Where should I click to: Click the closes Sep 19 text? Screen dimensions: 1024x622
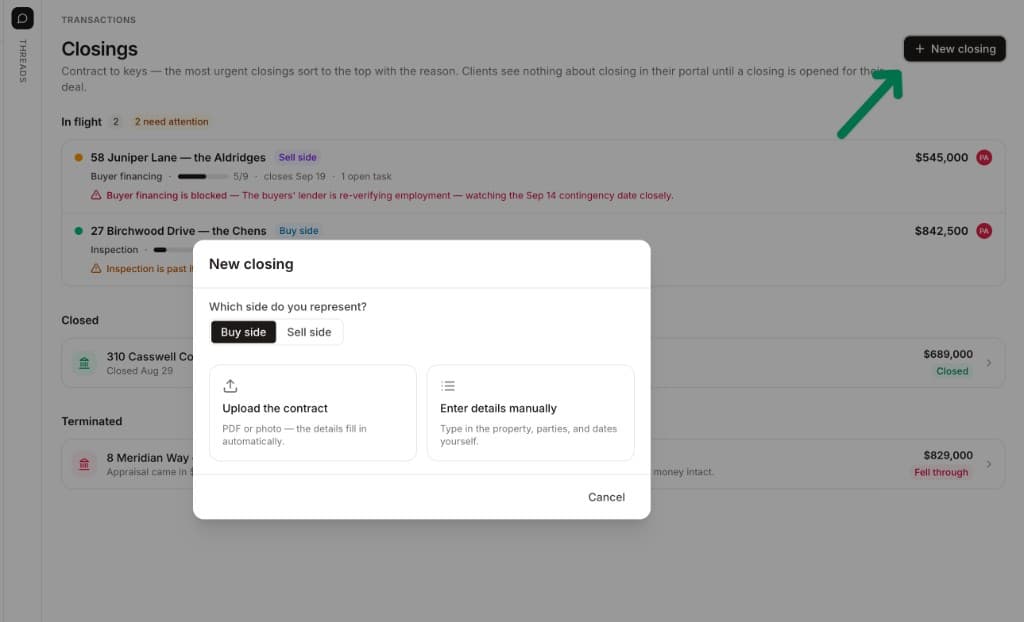click(295, 176)
